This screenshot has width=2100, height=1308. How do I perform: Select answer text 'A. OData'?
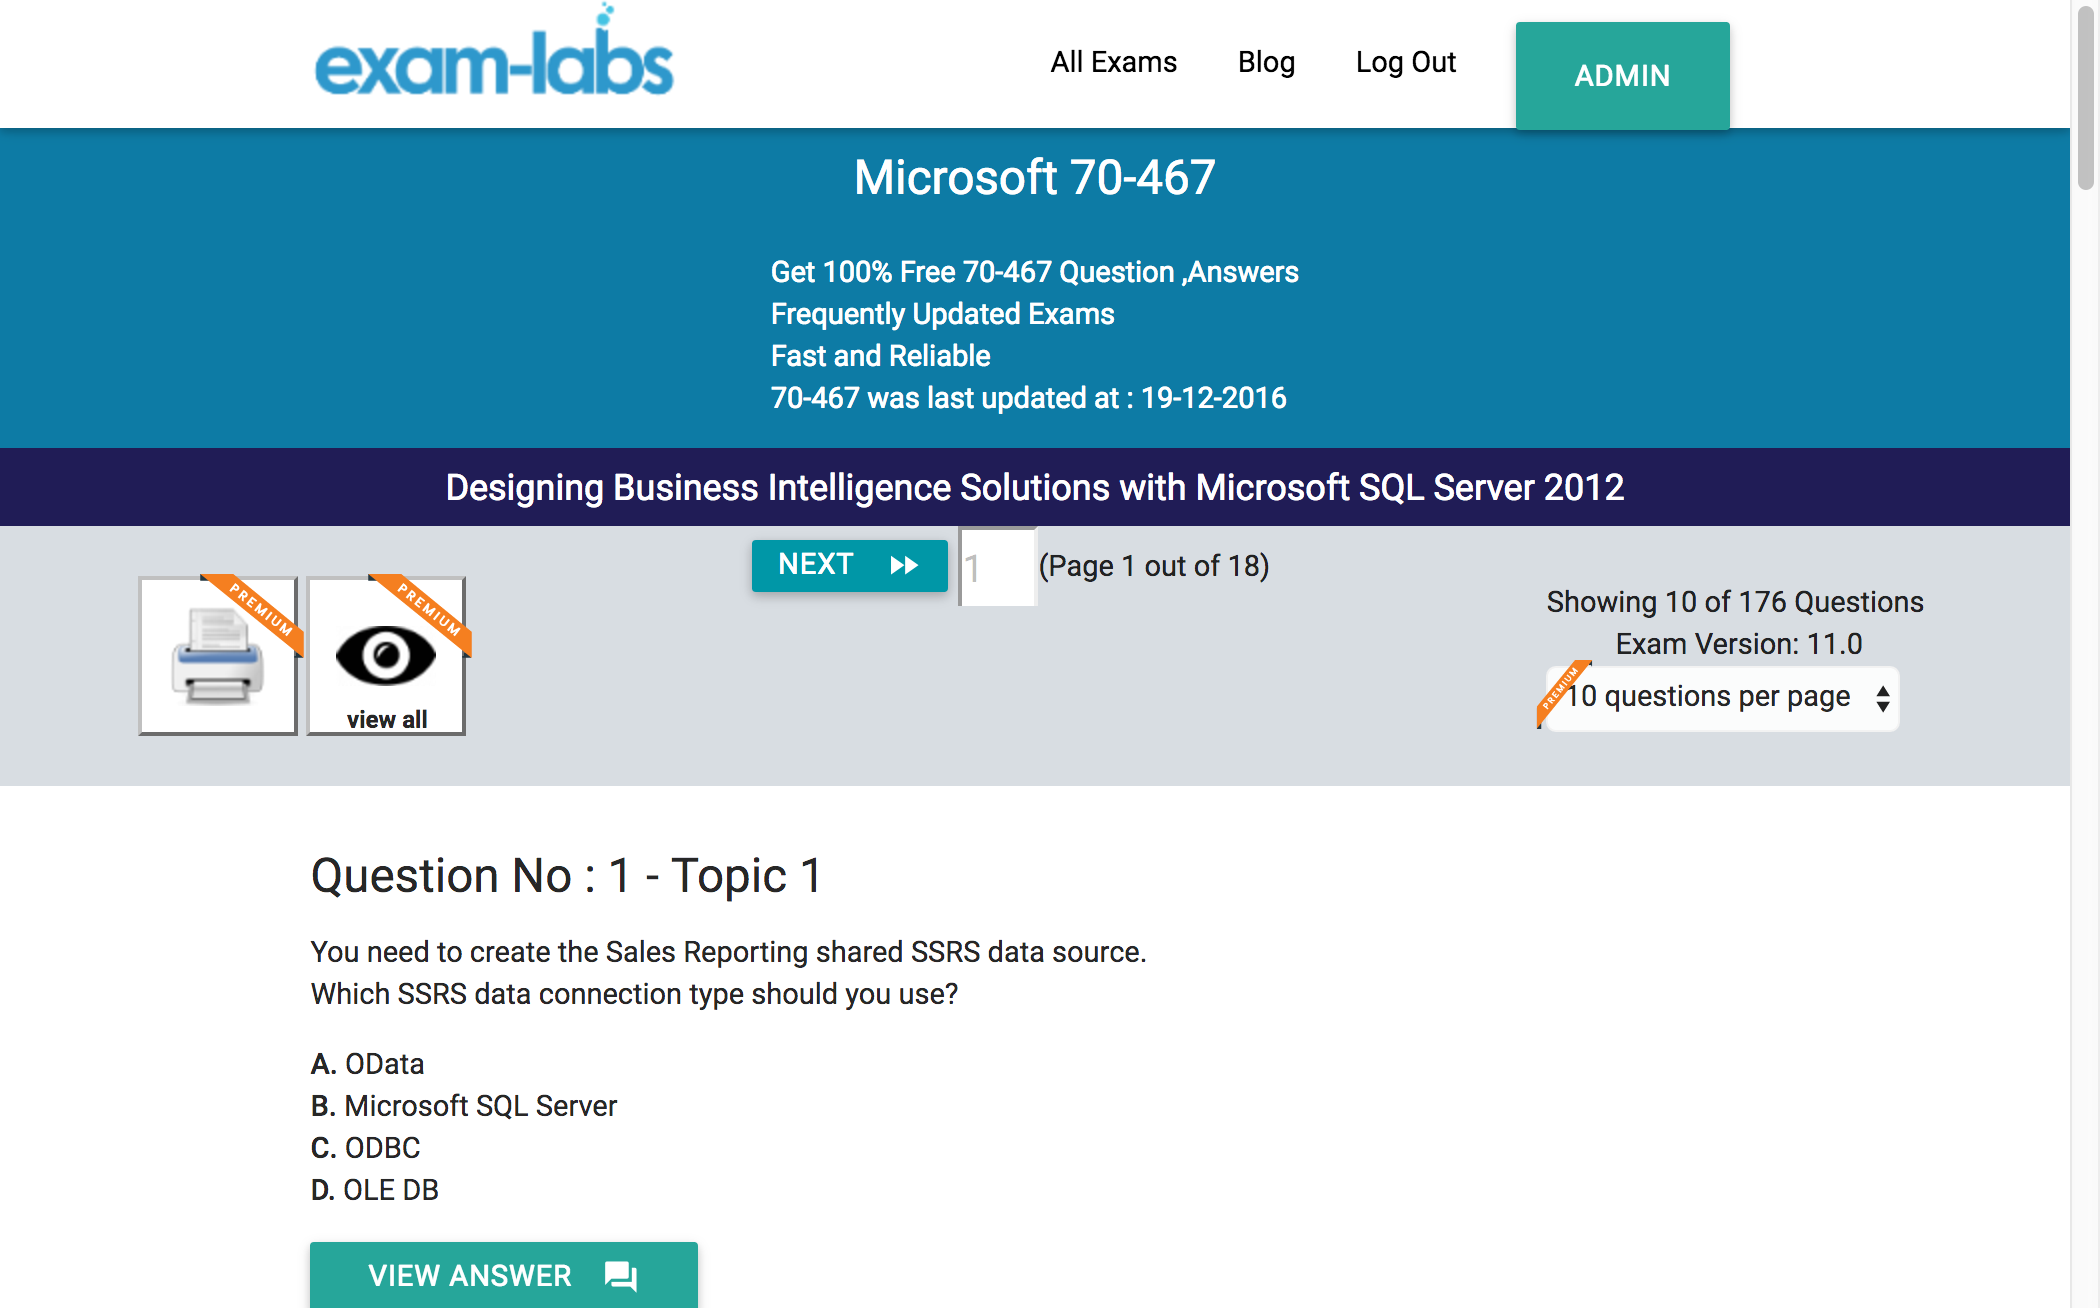pyautogui.click(x=367, y=1064)
